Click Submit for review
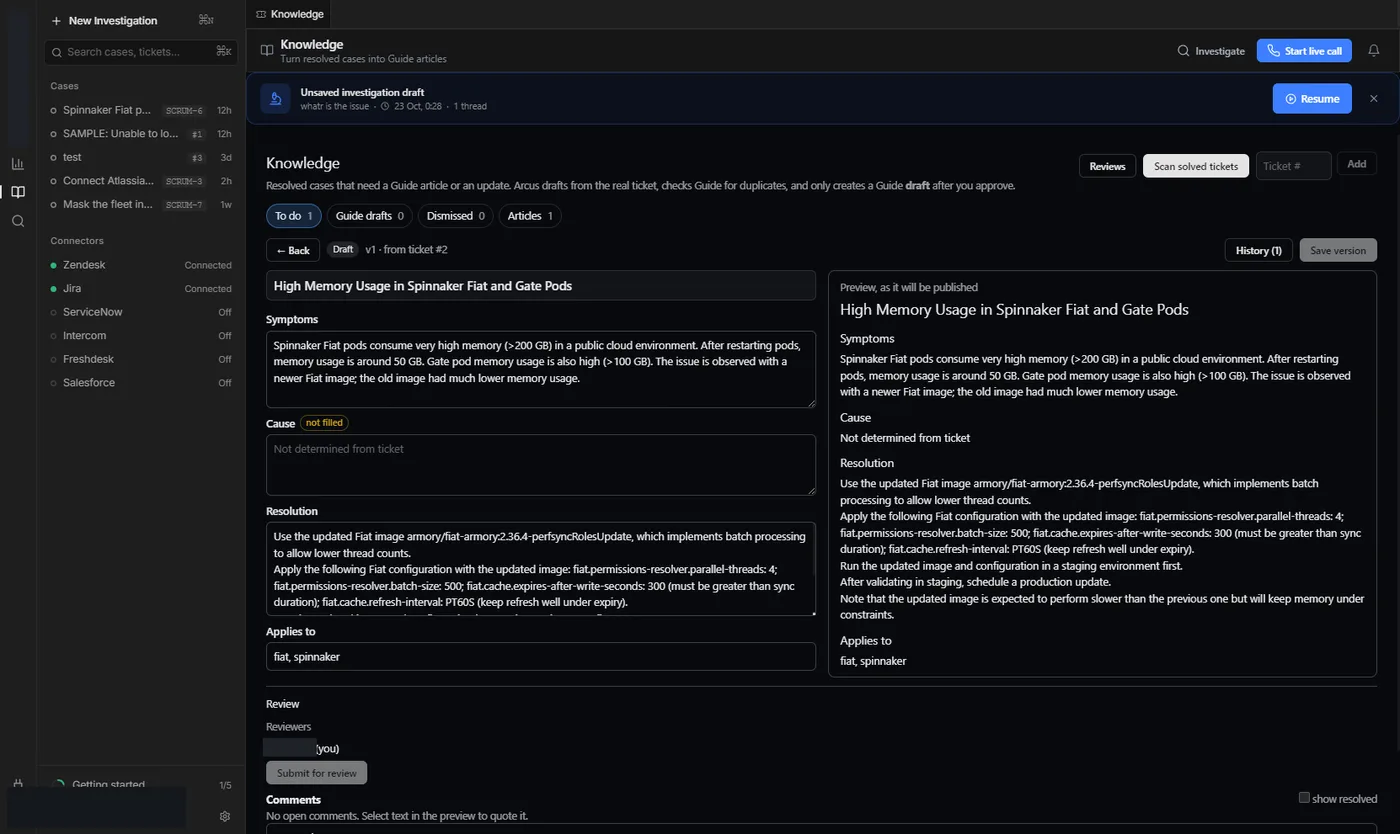The image size is (1400, 834). point(317,773)
